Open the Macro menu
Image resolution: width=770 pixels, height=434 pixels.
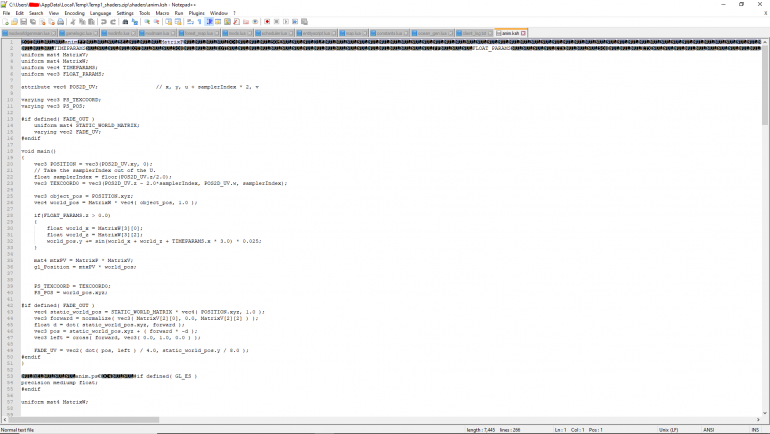click(162, 13)
